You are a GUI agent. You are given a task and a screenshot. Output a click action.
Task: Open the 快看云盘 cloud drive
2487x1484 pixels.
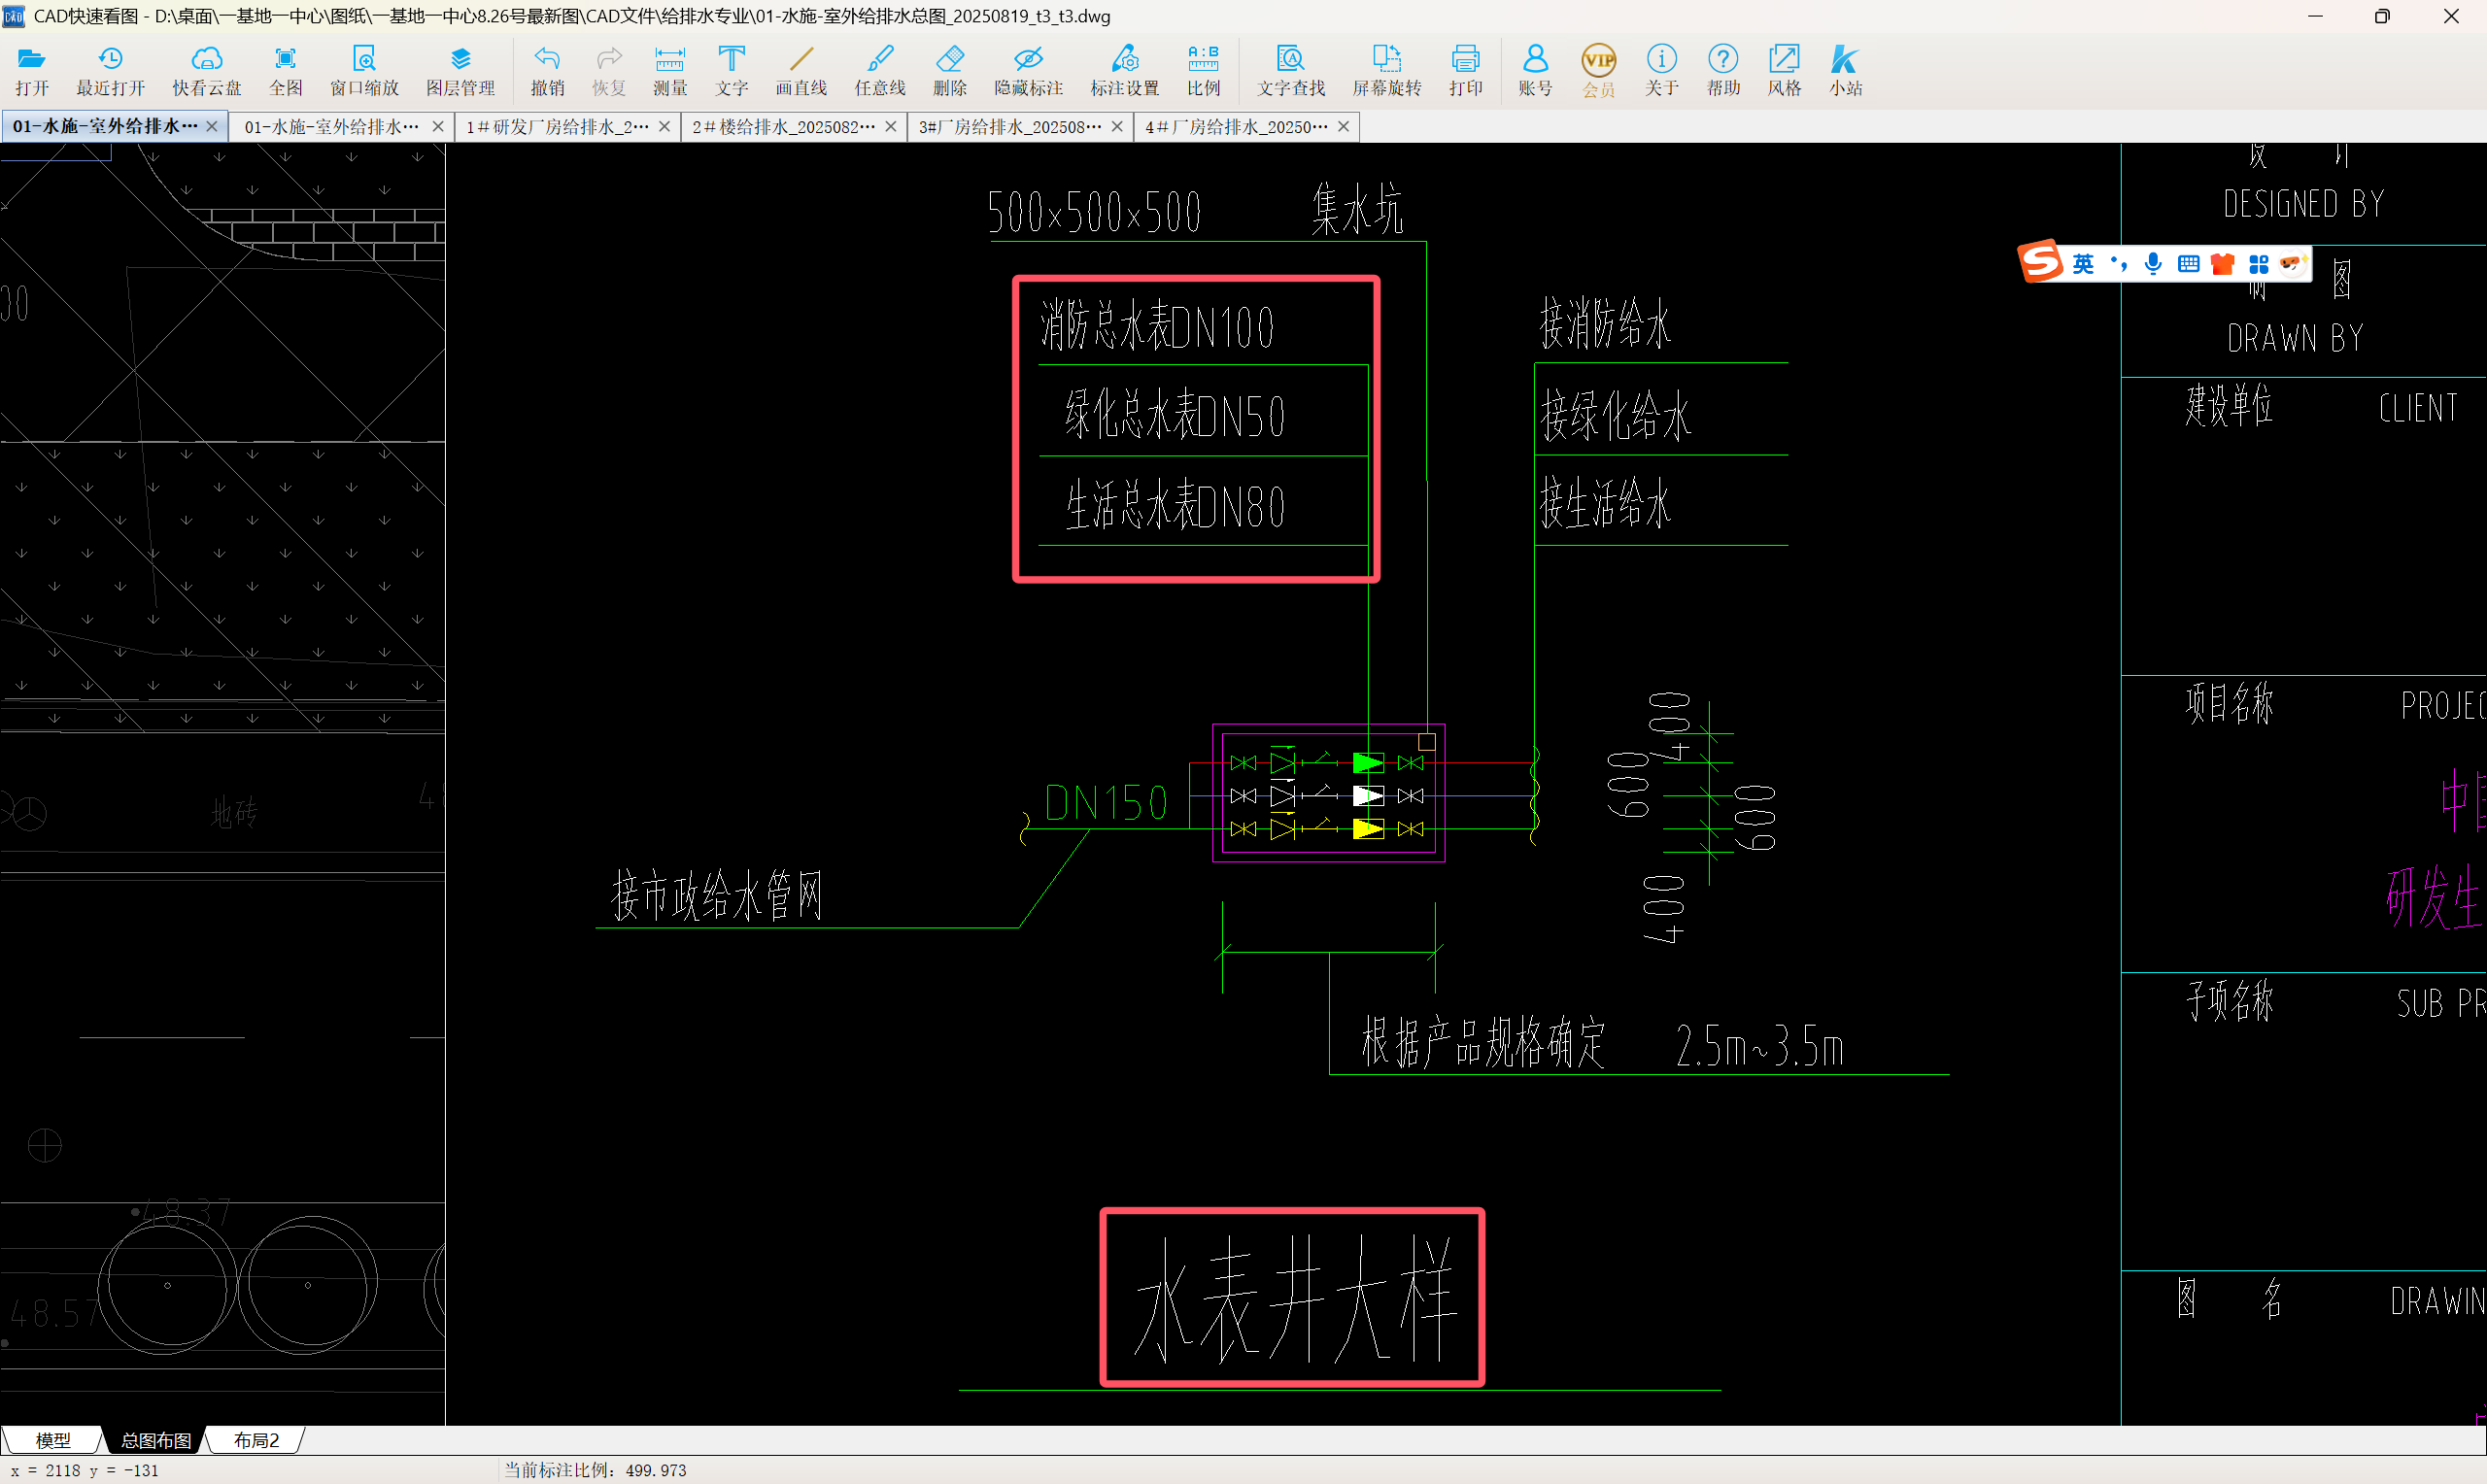tap(207, 71)
